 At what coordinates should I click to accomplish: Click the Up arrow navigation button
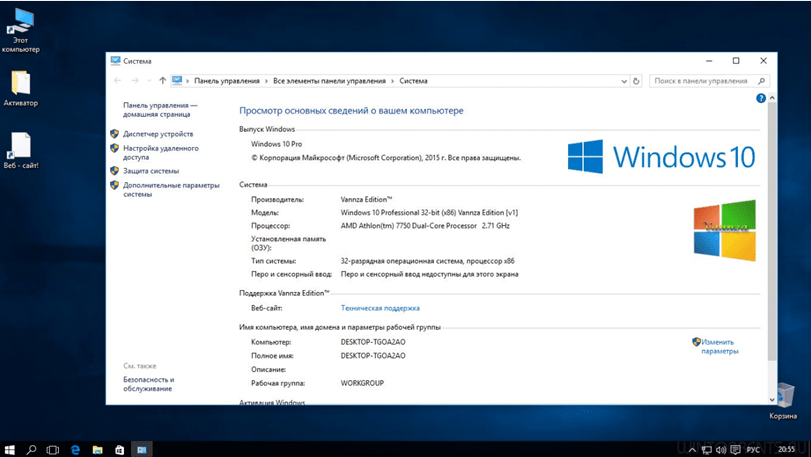tap(162, 81)
